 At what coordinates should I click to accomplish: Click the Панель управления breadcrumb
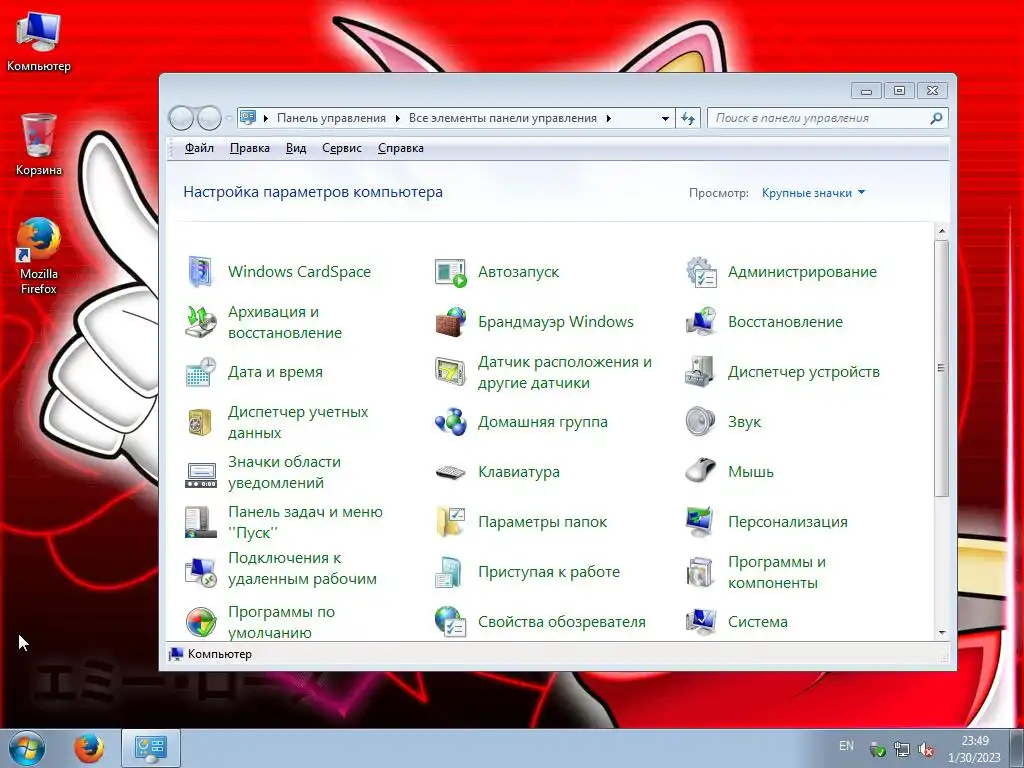(331, 118)
